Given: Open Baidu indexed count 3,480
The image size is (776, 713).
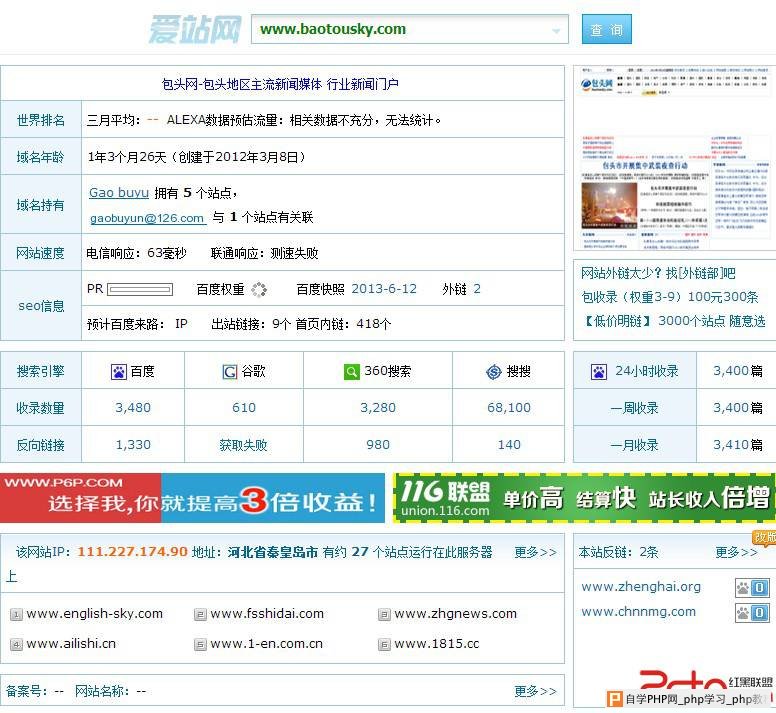Looking at the screenshot, I should (133, 408).
